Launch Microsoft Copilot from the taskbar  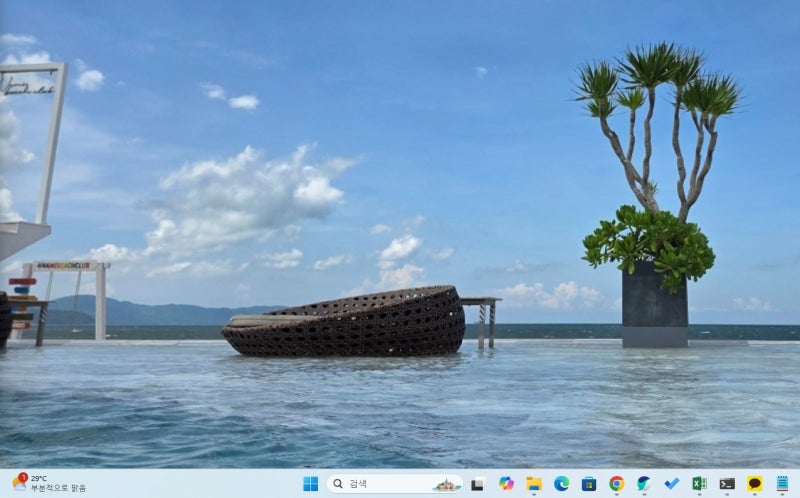coord(506,484)
